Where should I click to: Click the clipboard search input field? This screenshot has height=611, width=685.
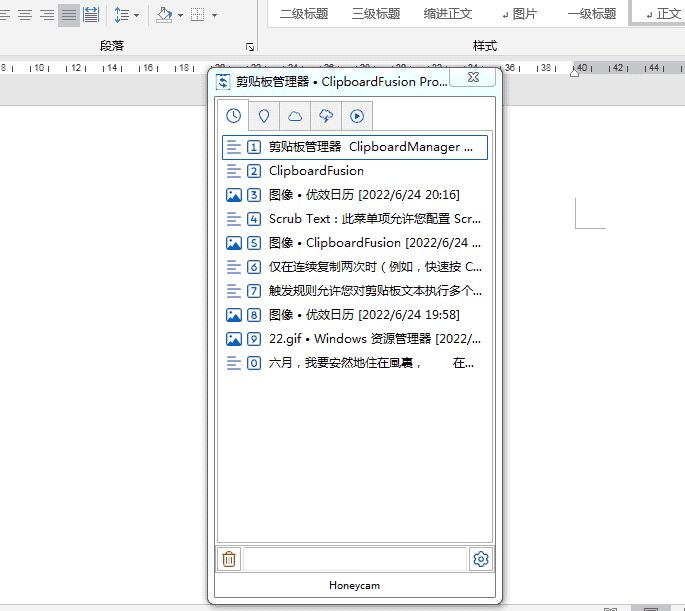tap(355, 559)
